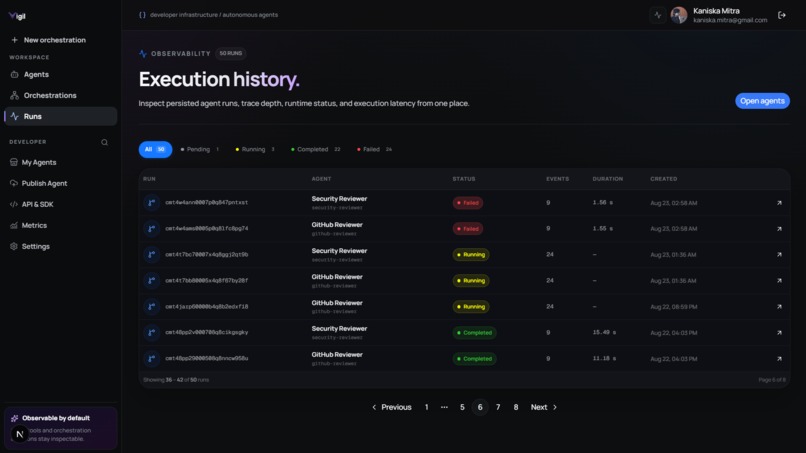Open the Aug 22, 08:59 PM run via its arrow icon
The image size is (806, 453).
(x=779, y=306)
